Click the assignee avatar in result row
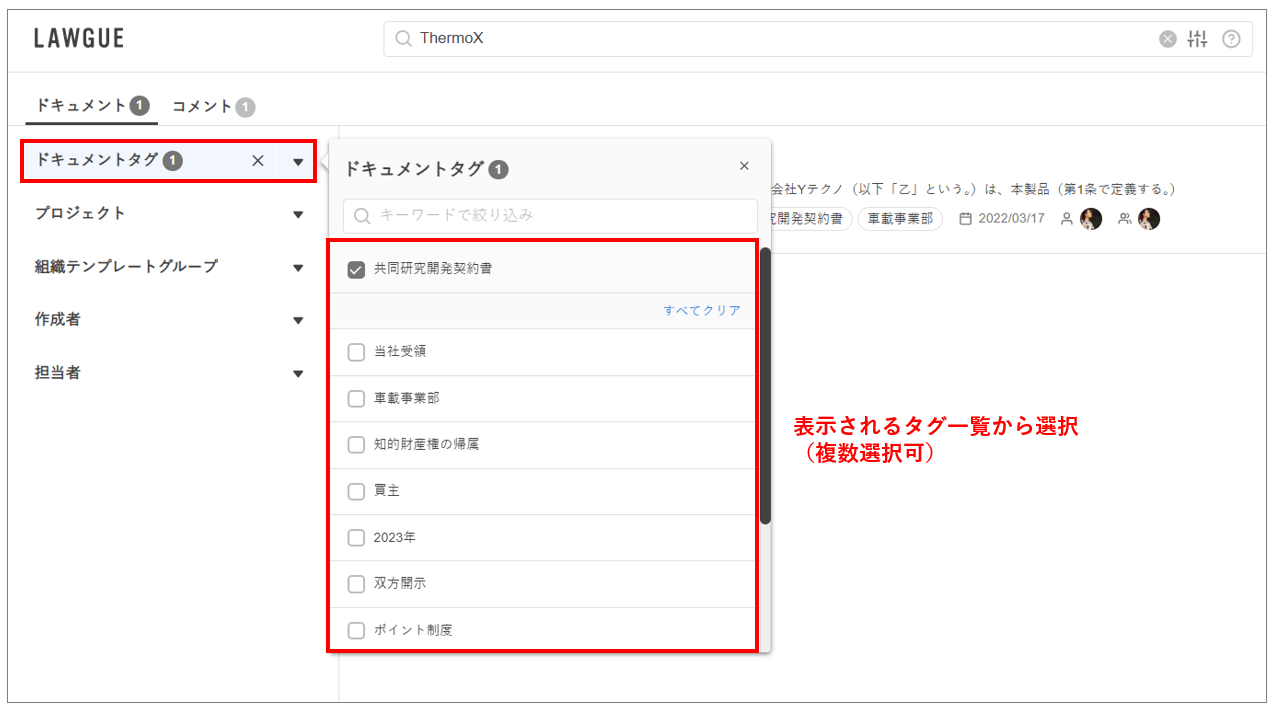This screenshot has width=1277, height=710. 1149,218
